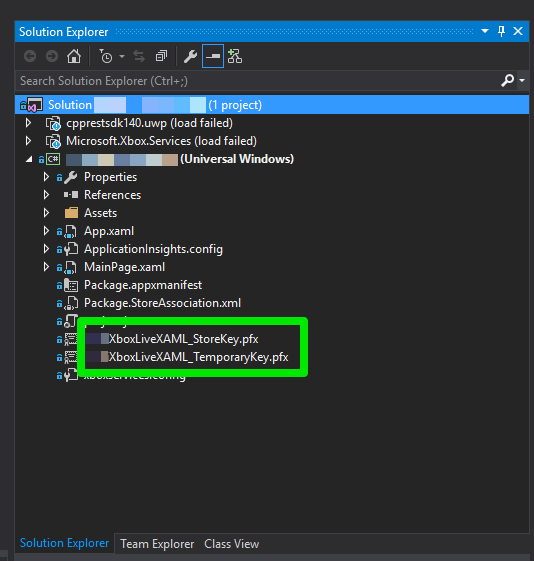Image resolution: width=534 pixels, height=561 pixels.
Task: Click Package.appxmanifest file icon
Action: [x=71, y=286]
